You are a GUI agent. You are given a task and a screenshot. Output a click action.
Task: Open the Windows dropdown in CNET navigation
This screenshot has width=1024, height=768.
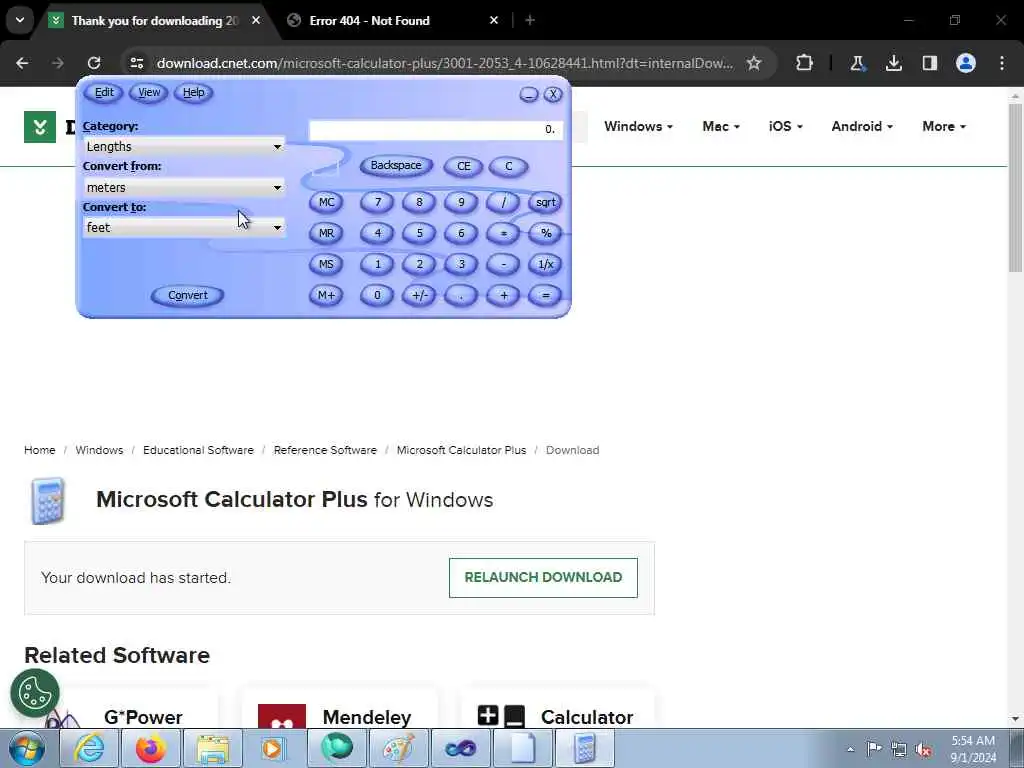(x=638, y=126)
